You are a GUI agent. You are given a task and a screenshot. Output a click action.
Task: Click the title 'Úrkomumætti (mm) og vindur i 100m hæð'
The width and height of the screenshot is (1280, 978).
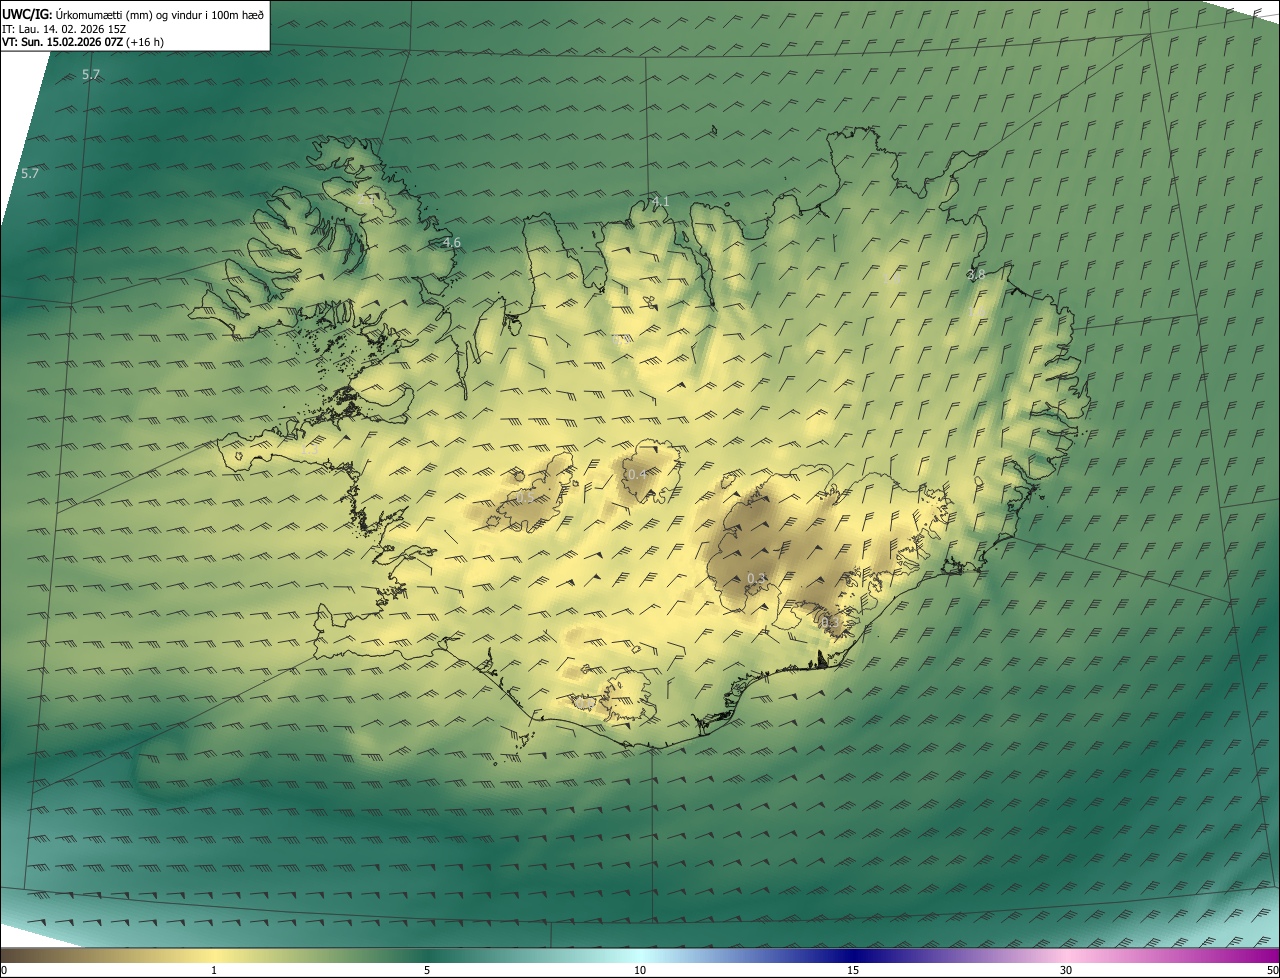click(160, 14)
